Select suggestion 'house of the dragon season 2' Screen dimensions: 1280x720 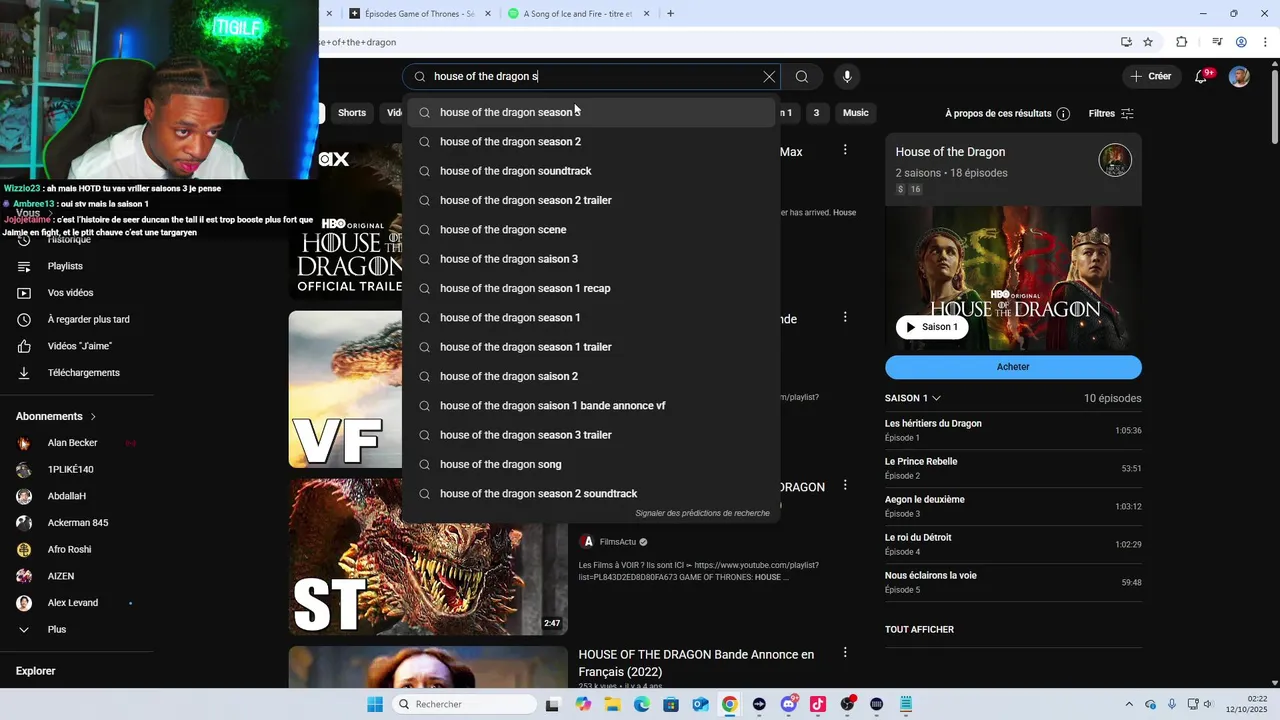pos(591,142)
